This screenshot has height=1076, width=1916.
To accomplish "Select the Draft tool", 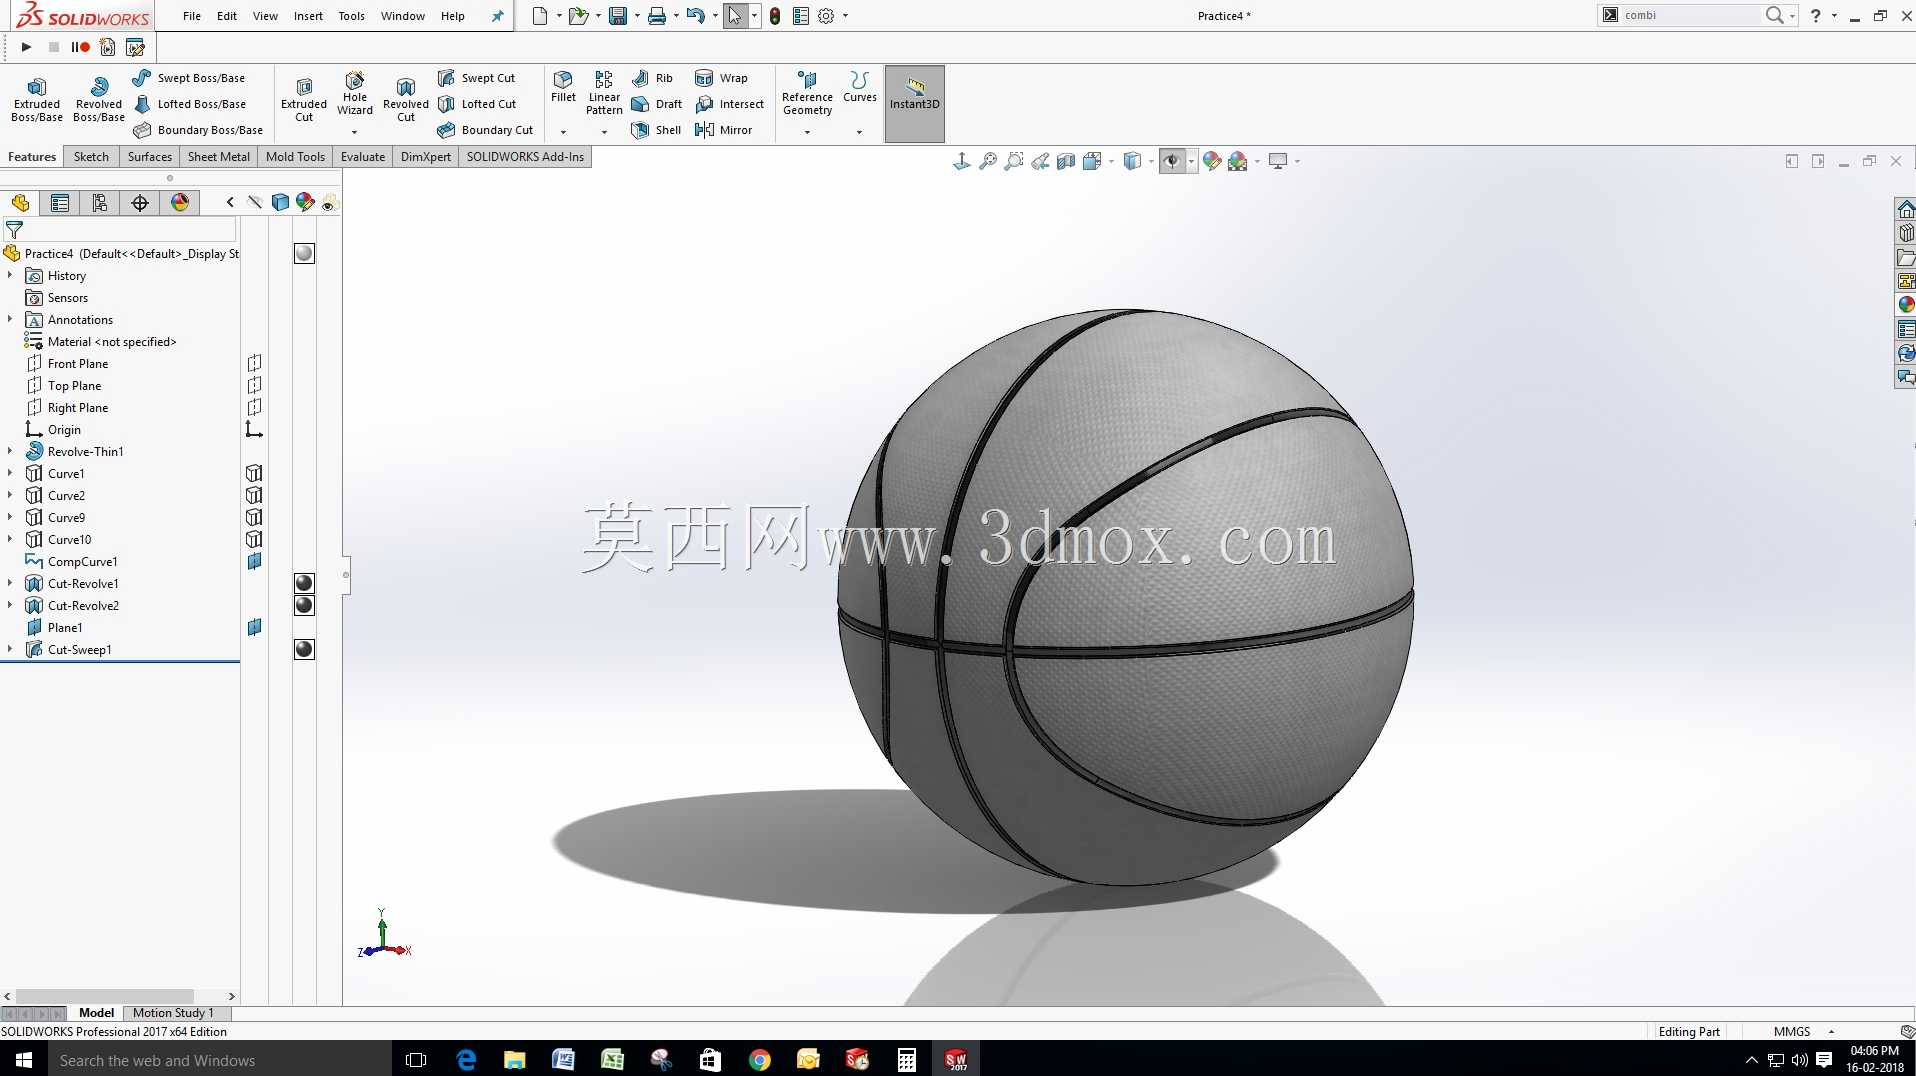I will (x=657, y=104).
